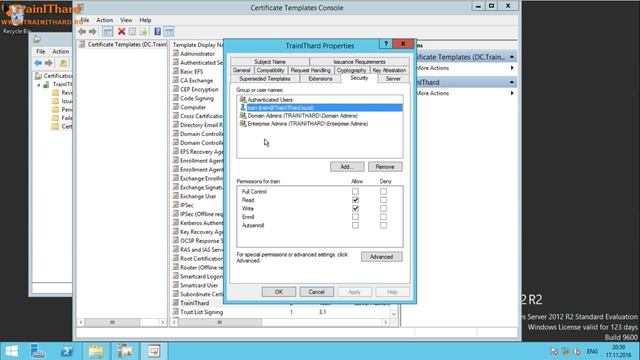Click the Cancel button
This screenshot has width=640, height=360.
pyautogui.click(x=316, y=292)
